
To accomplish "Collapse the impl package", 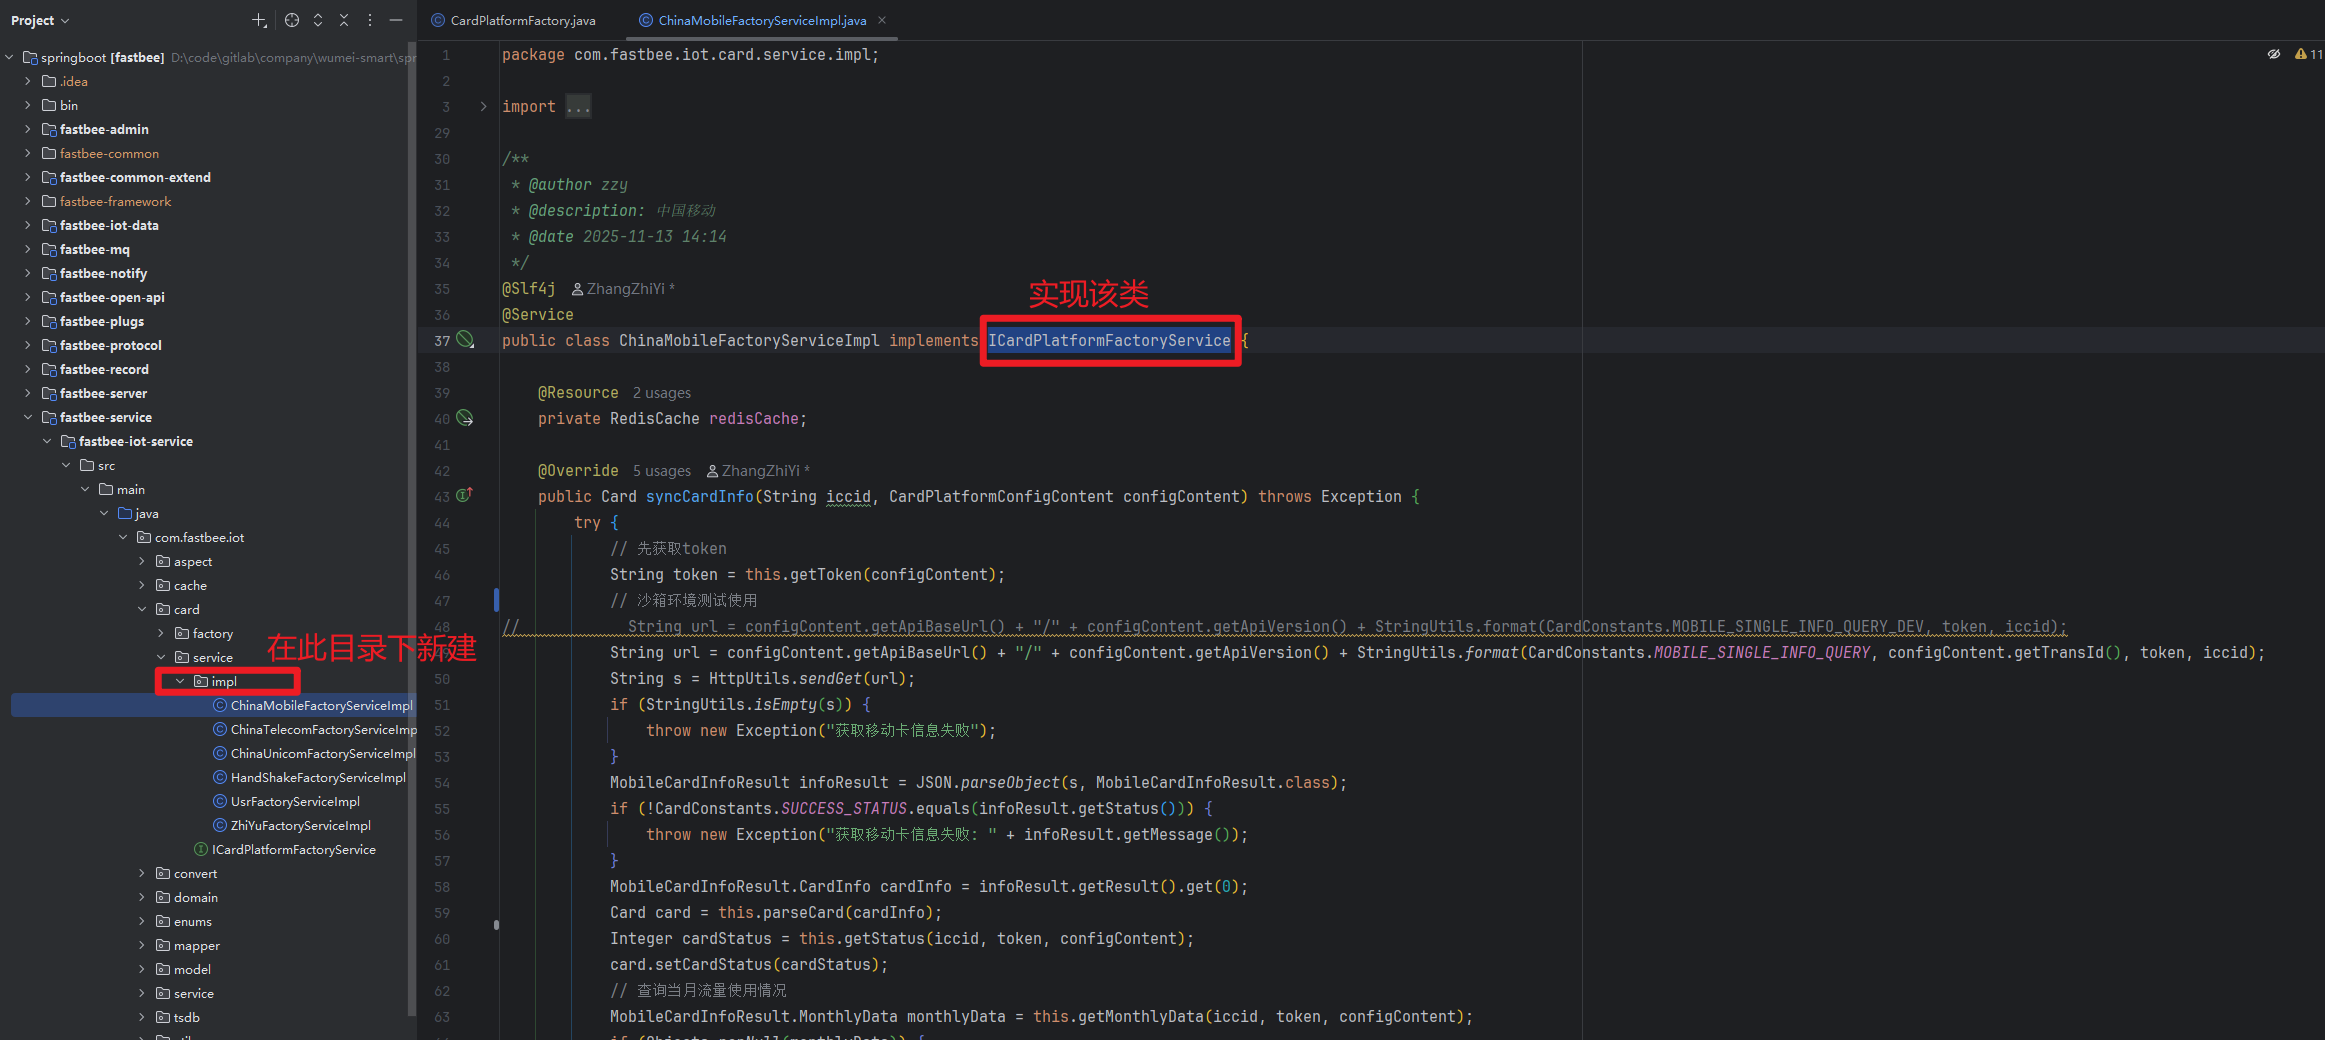I will click(x=180, y=681).
